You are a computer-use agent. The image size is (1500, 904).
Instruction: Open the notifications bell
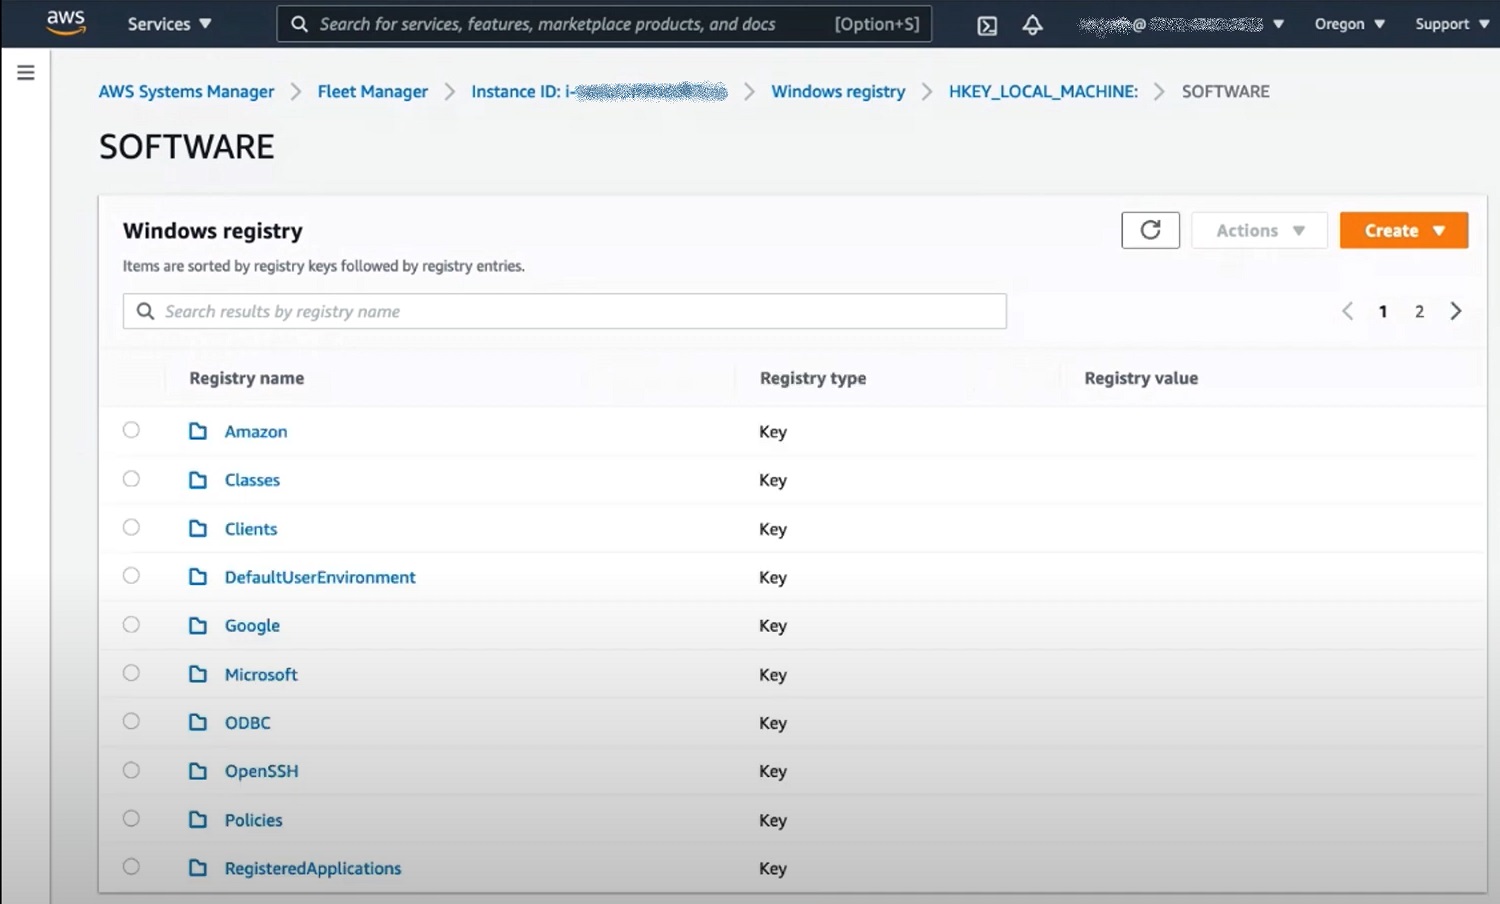1033,25
